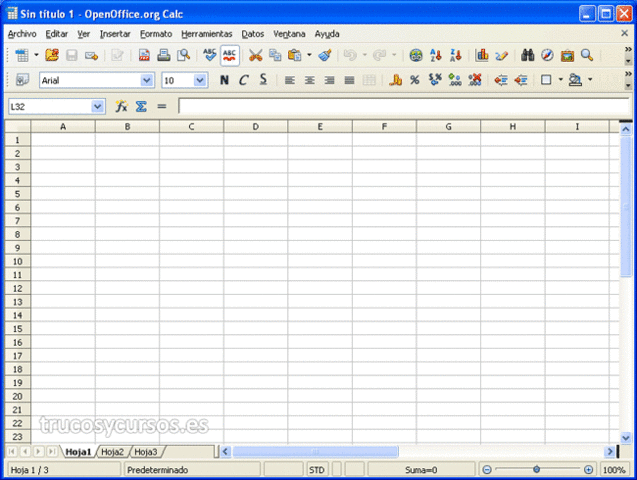Open Hyperlink globe icon
637x480 pixels.
[x=416, y=55]
